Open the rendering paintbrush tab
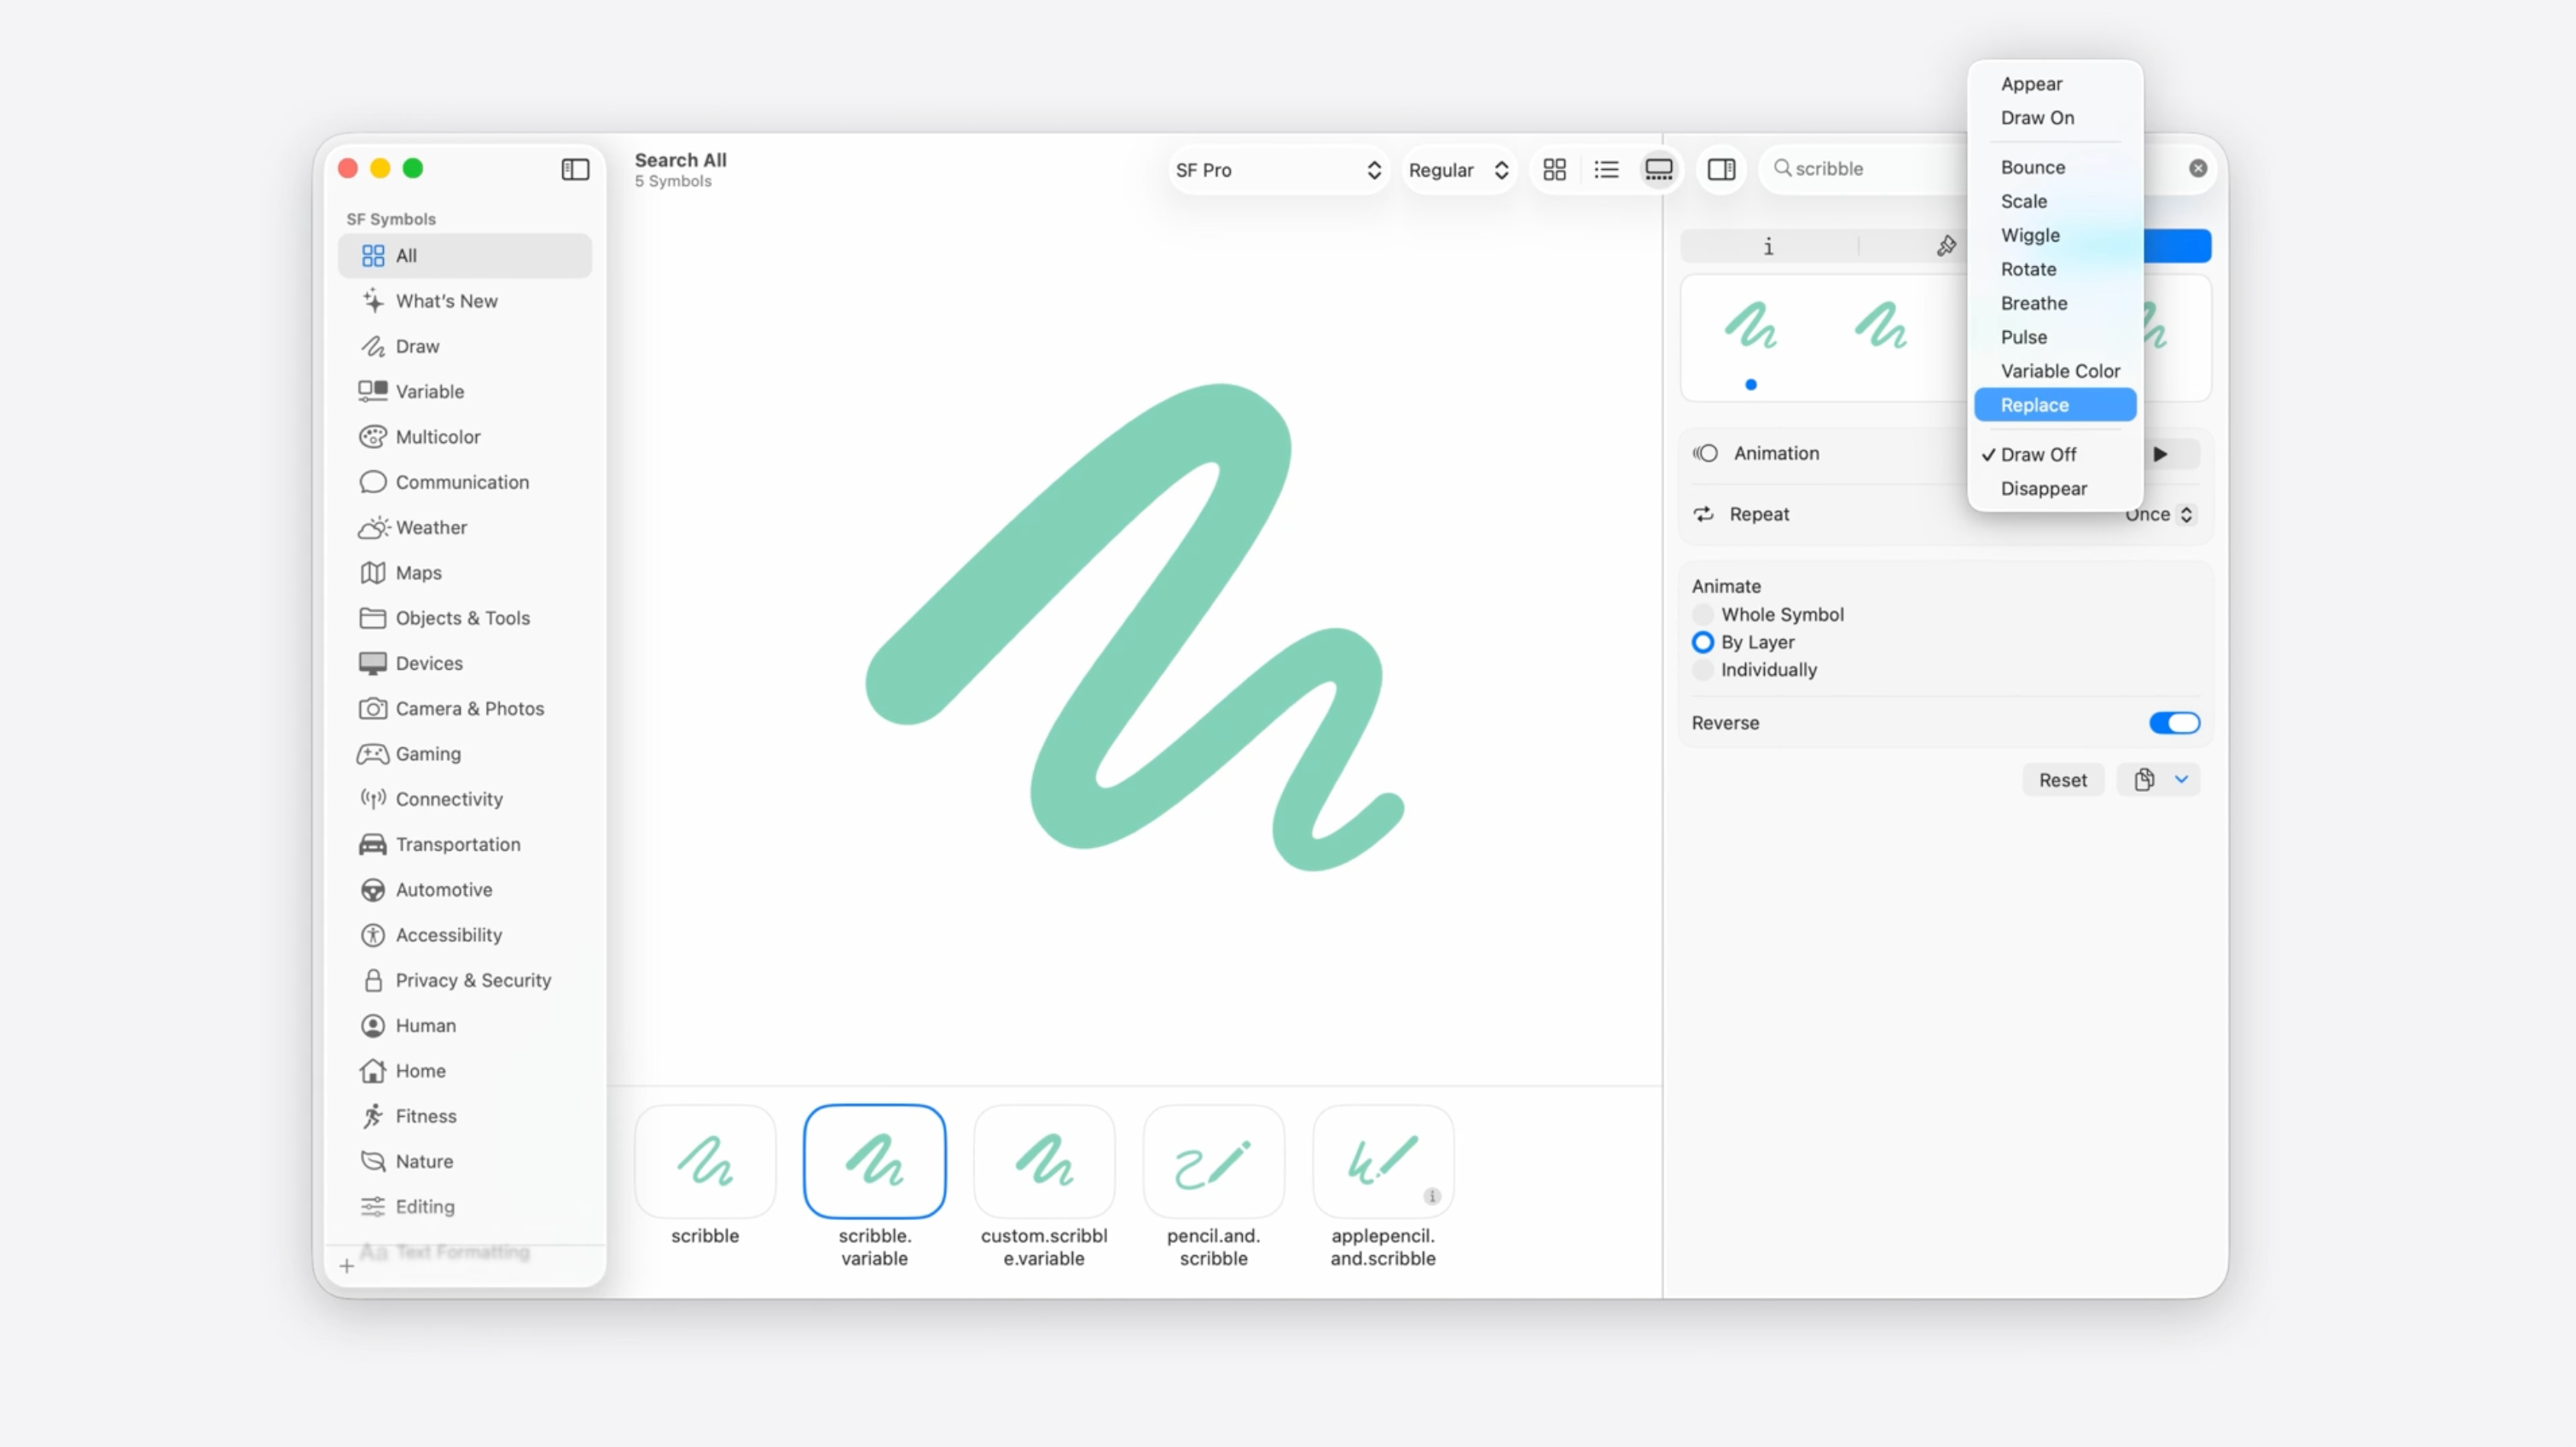Image resolution: width=2576 pixels, height=1447 pixels. pos(1946,246)
